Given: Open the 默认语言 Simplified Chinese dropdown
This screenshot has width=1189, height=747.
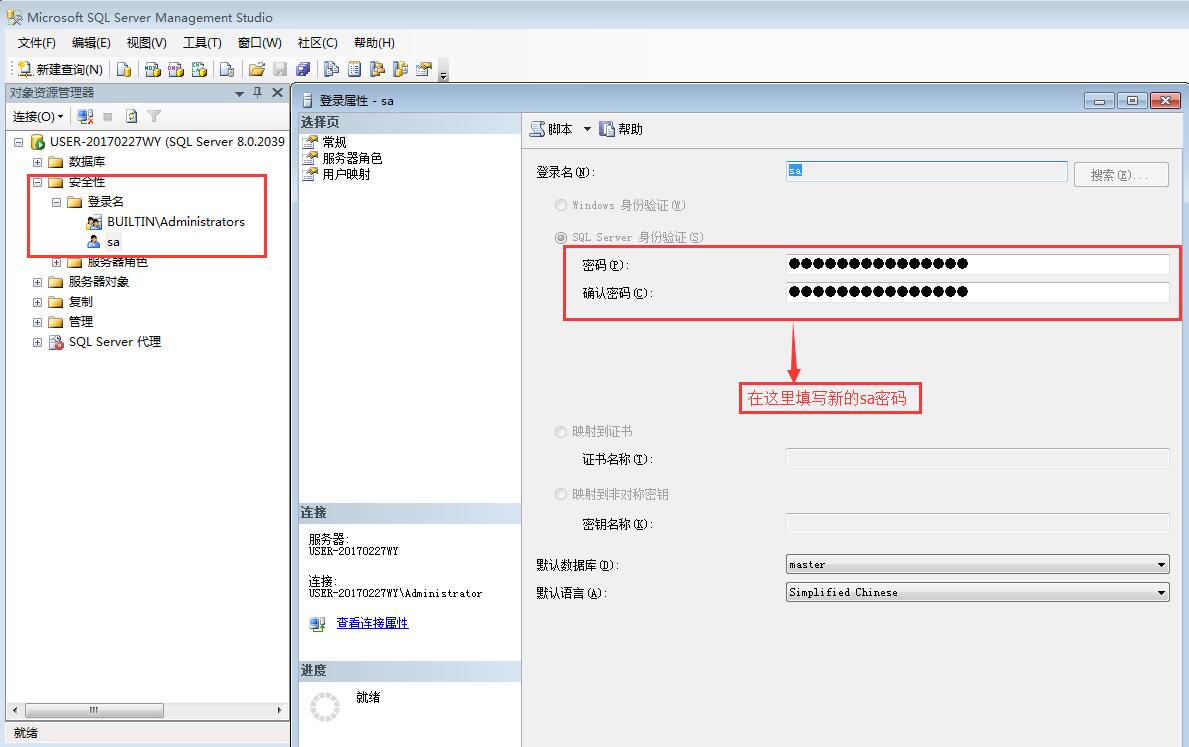Looking at the screenshot, I should 977,592.
